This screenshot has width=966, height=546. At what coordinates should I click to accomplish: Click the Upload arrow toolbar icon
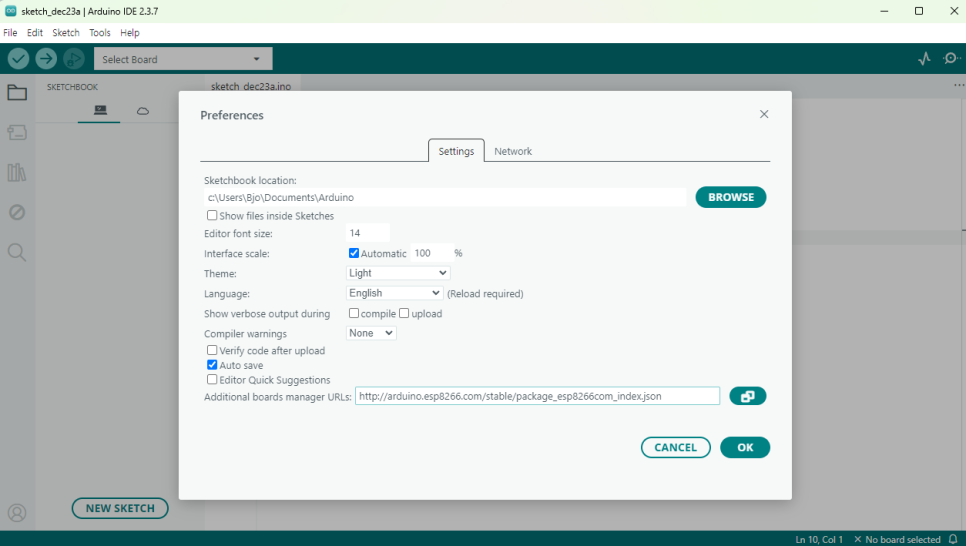46,59
